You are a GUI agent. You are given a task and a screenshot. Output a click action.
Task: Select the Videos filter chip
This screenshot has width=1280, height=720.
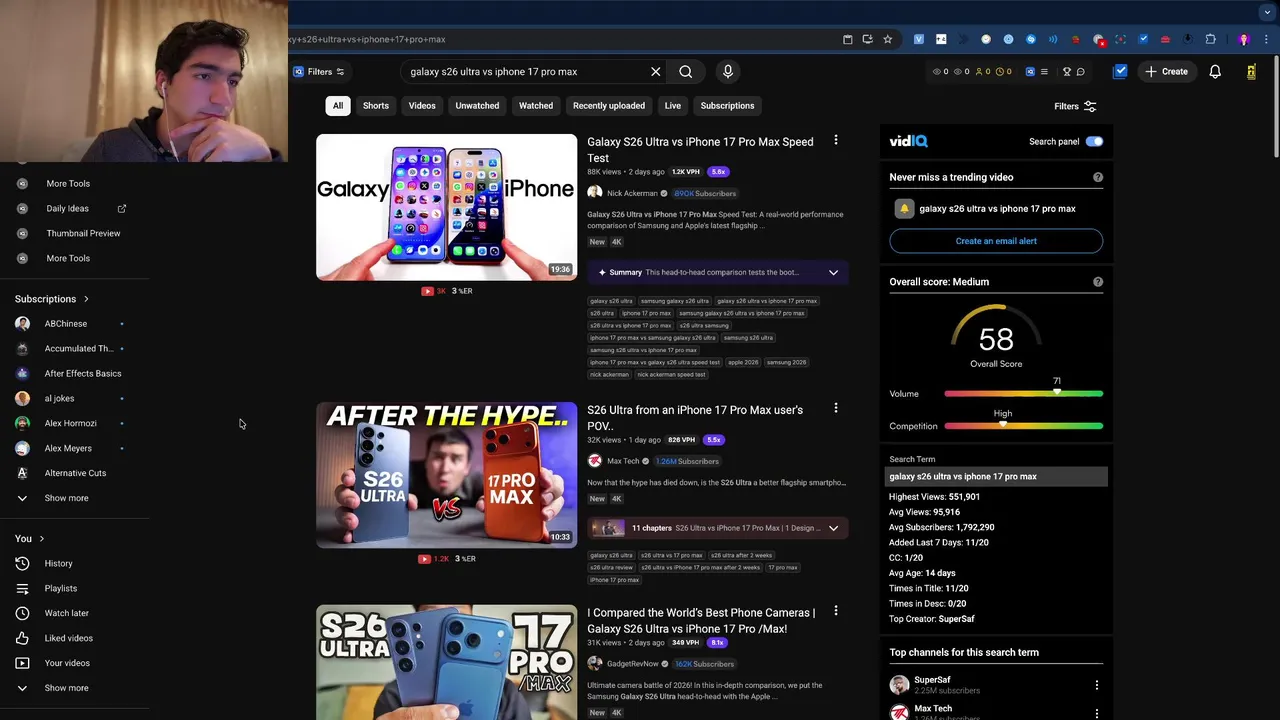pos(422,106)
